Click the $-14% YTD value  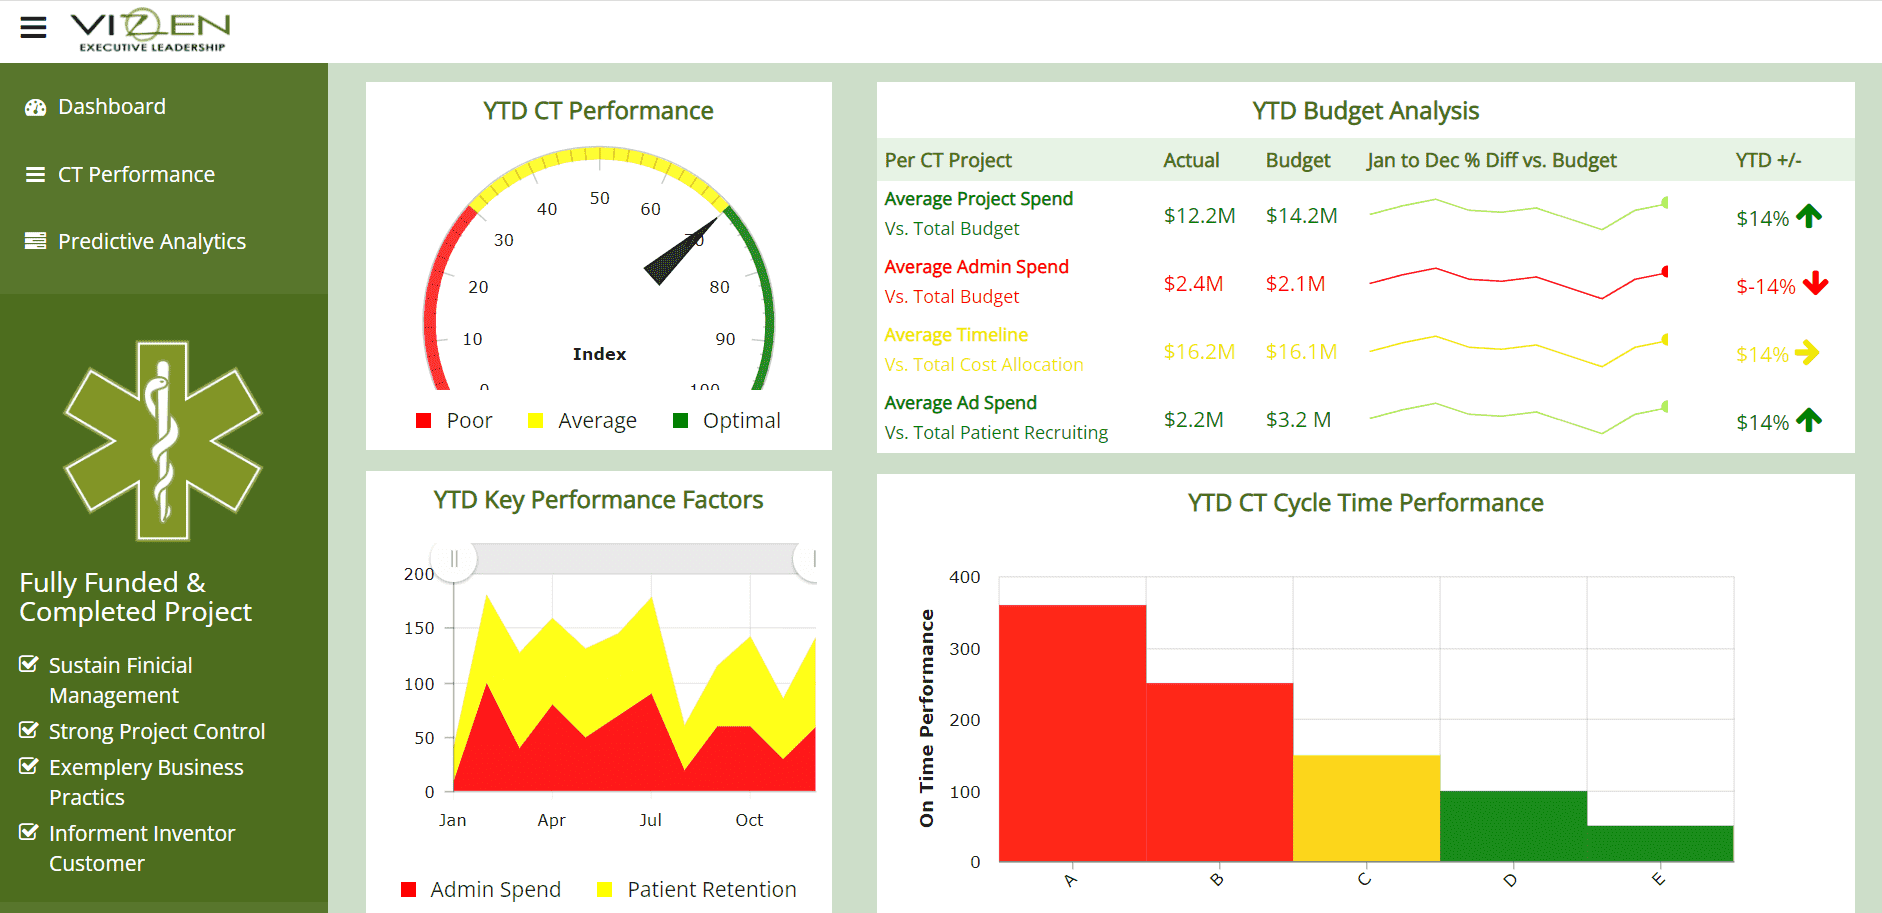(x=1765, y=287)
